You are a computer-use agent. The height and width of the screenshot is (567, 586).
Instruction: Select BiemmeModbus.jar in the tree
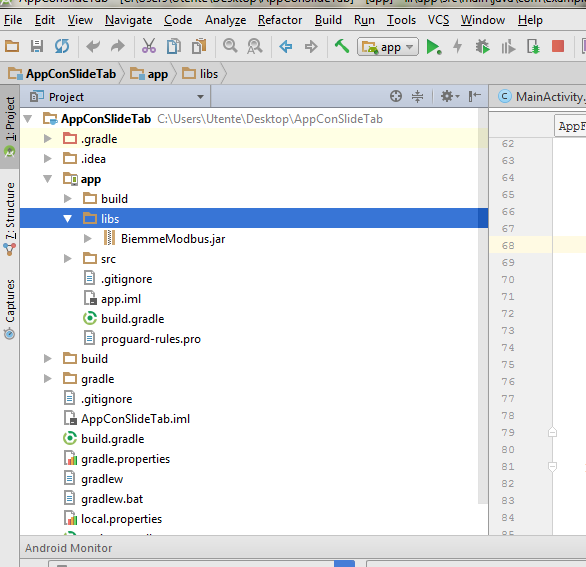pyautogui.click(x=173, y=238)
